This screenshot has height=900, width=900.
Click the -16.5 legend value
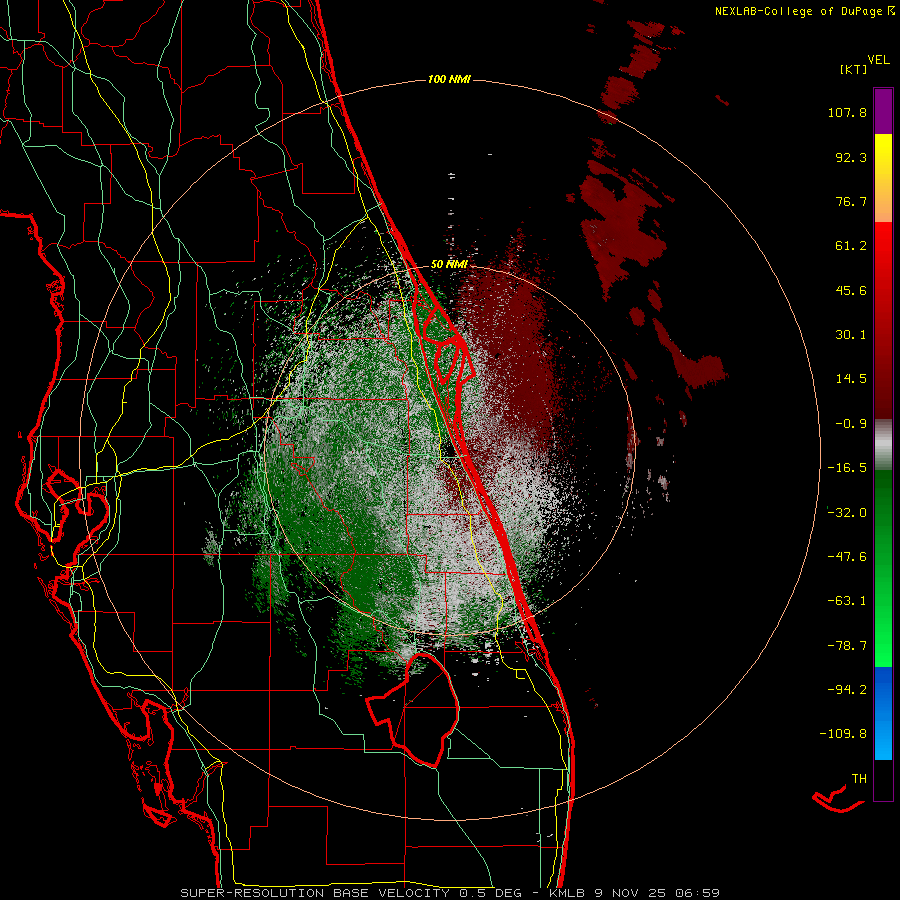[x=847, y=468]
